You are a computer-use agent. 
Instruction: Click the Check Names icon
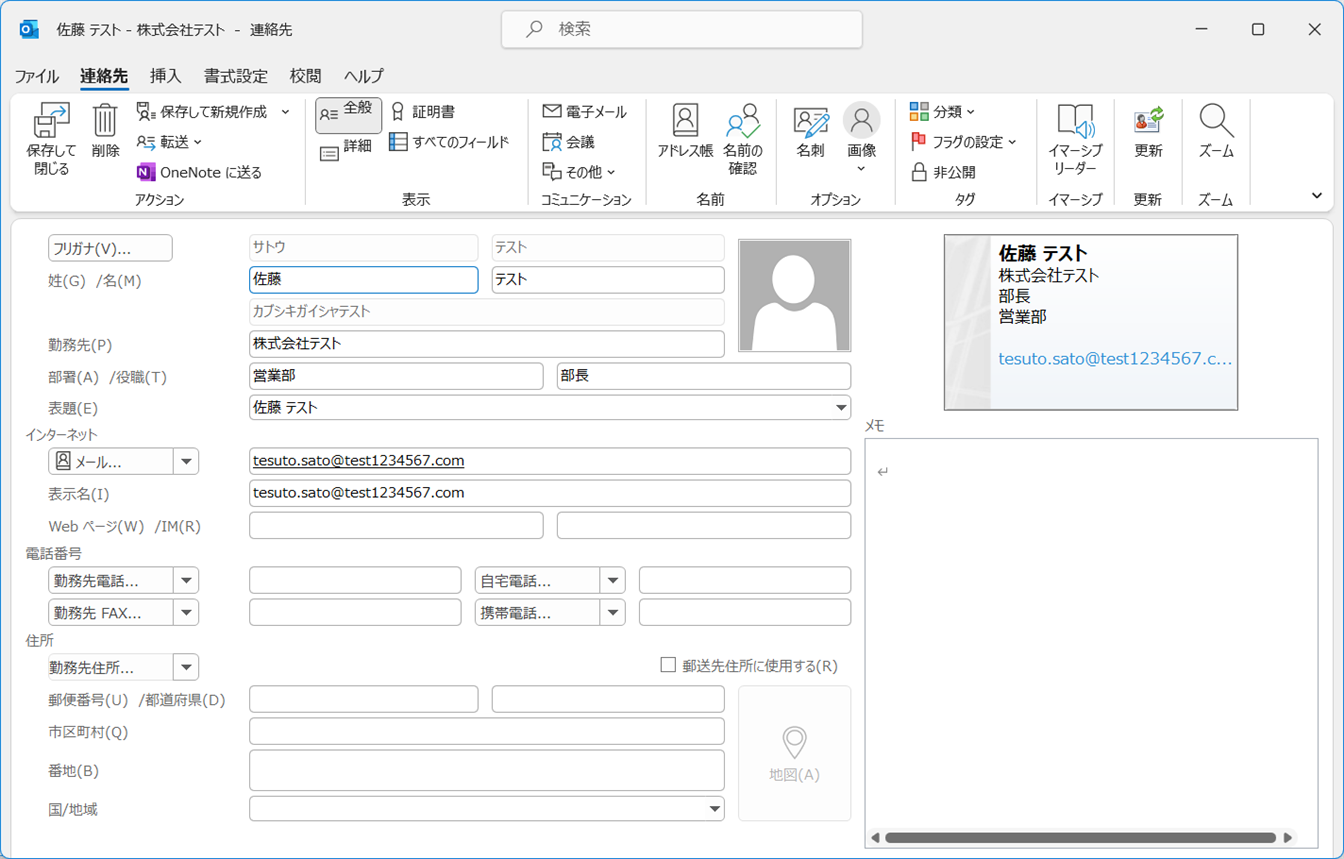pos(742,124)
